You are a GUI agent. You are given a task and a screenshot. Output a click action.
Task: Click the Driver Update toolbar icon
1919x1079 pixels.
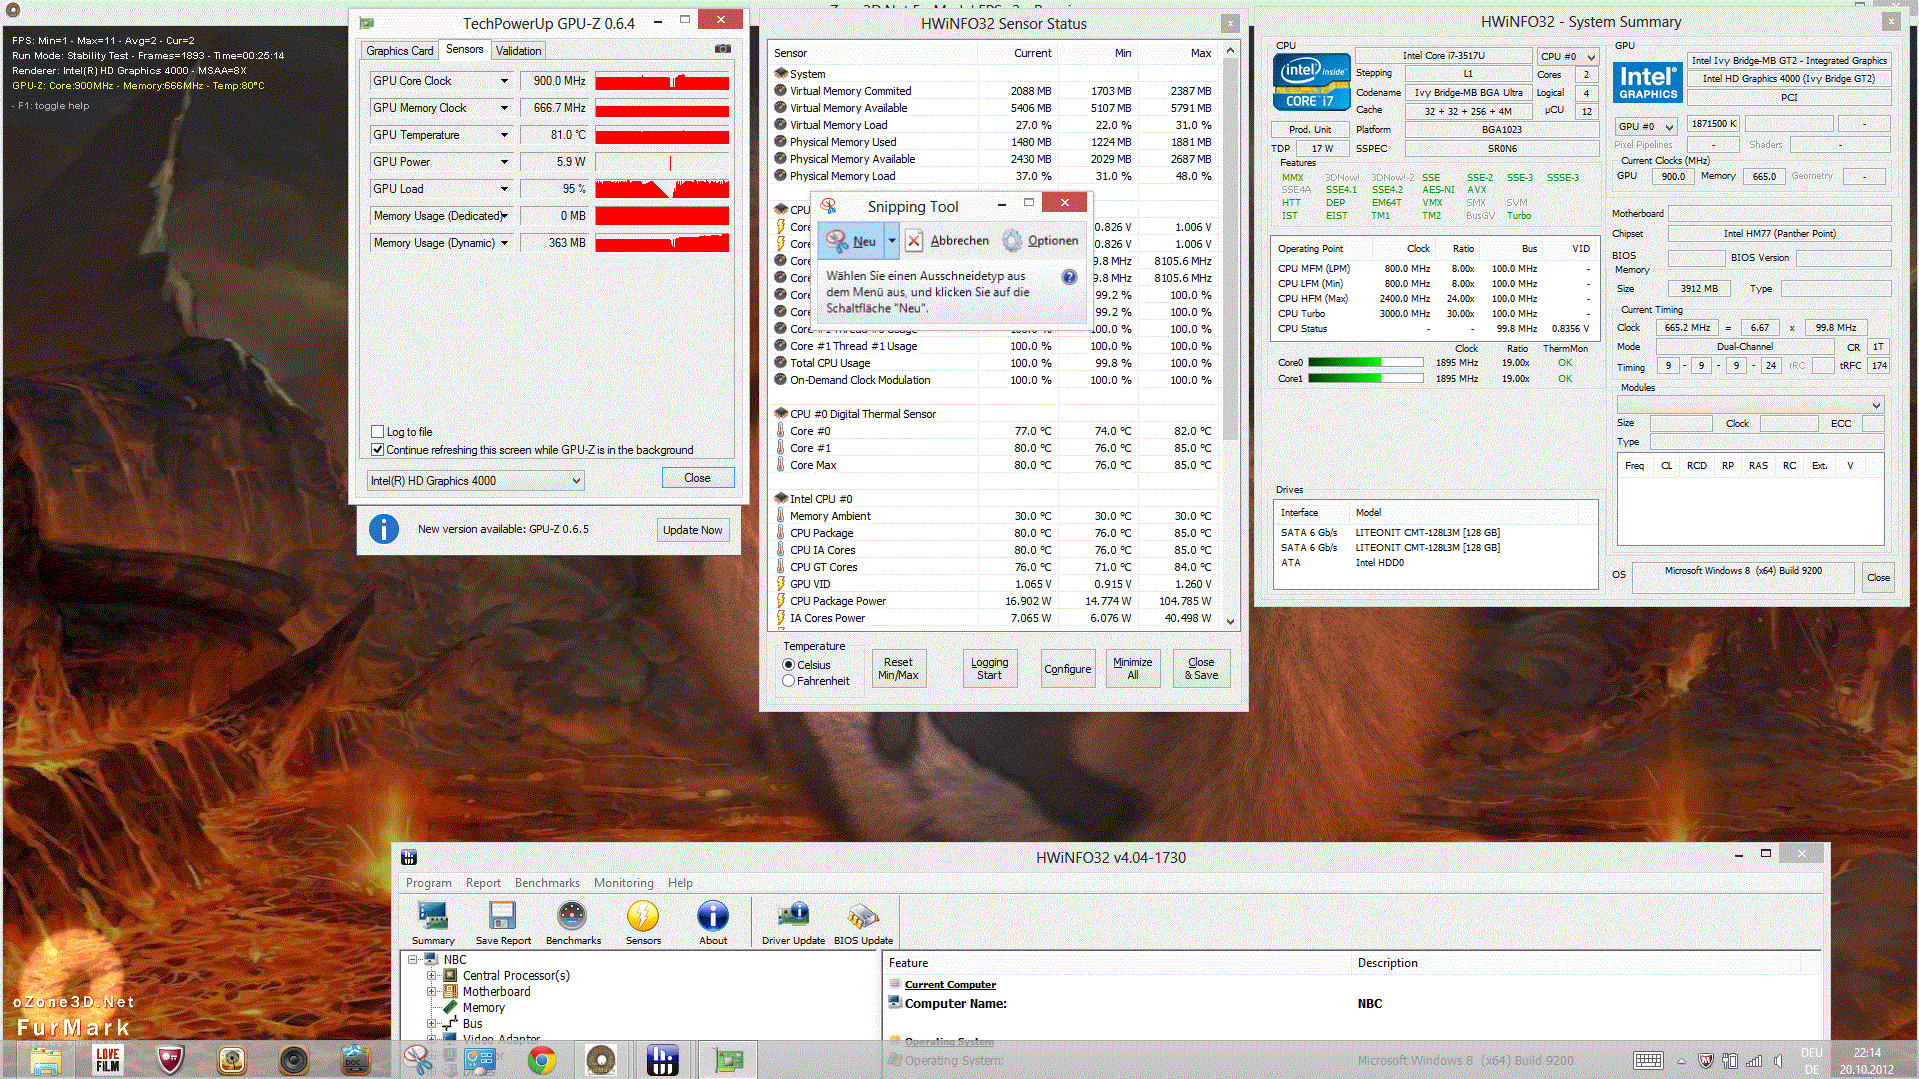coord(793,922)
